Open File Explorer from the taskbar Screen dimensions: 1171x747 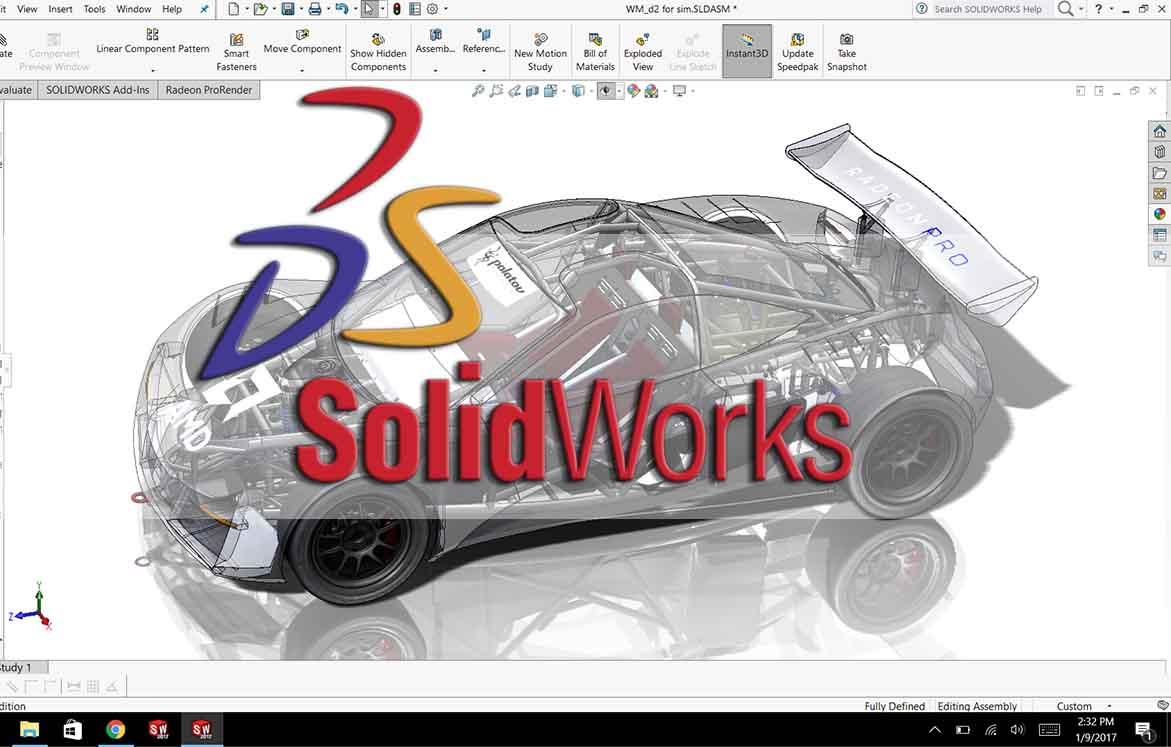tap(29, 729)
